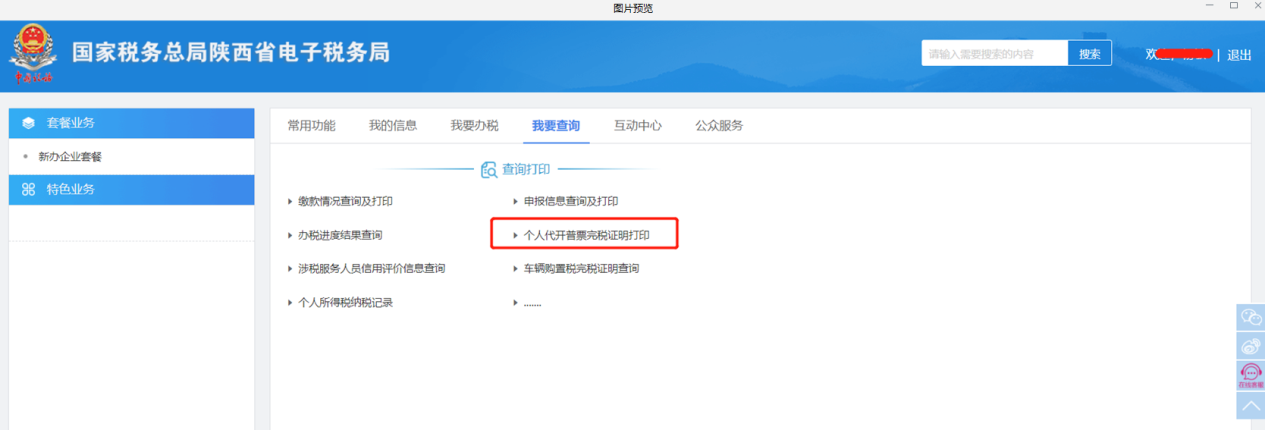Open 车辆购置税完税证明查询 link
The height and width of the screenshot is (430, 1265).
(581, 269)
